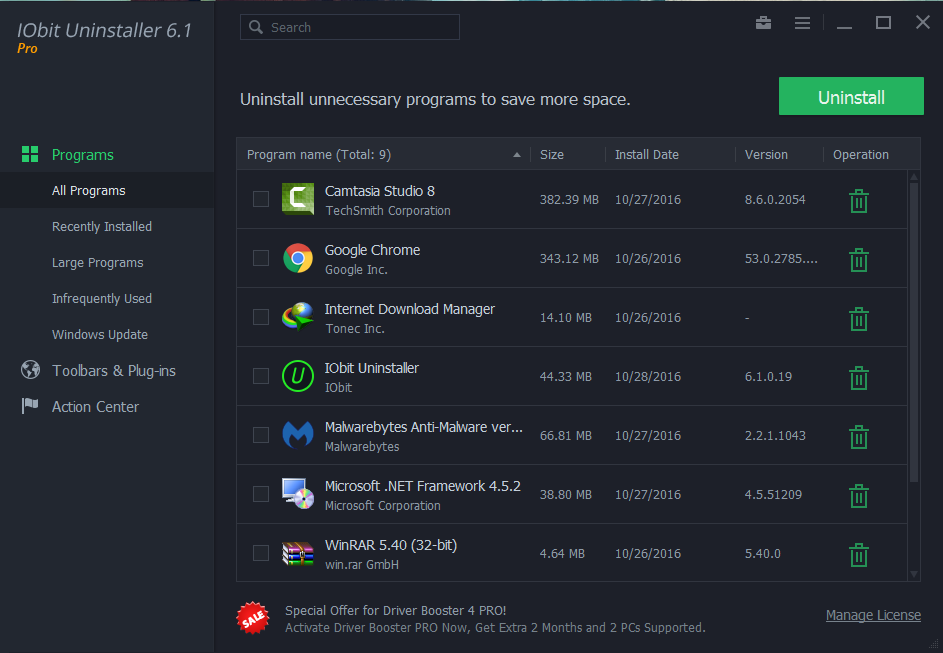Open Windows Update section
The image size is (943, 653).
point(100,335)
